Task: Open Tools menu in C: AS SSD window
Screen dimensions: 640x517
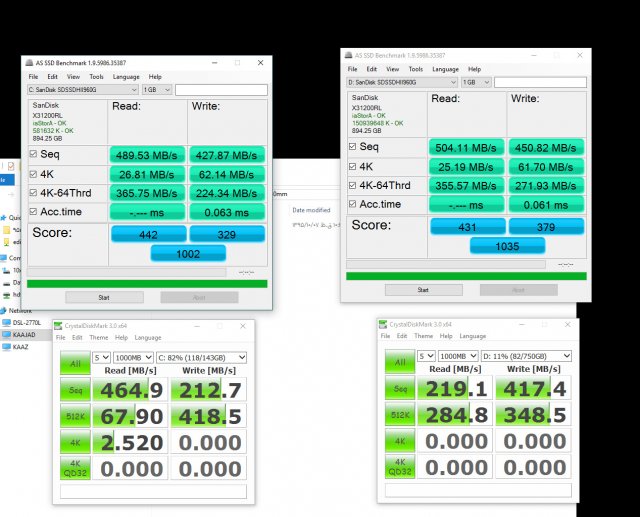Action: tap(96, 76)
